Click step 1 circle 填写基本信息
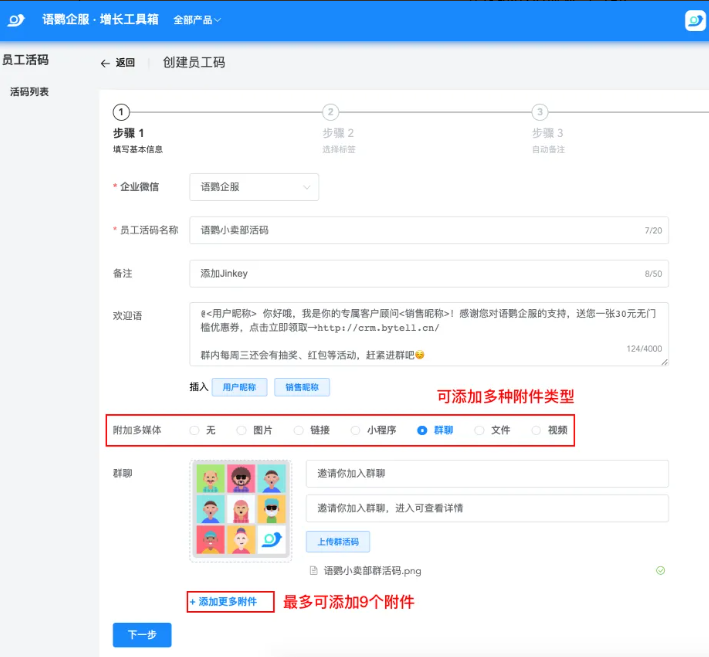The width and height of the screenshot is (709, 657). point(121,112)
